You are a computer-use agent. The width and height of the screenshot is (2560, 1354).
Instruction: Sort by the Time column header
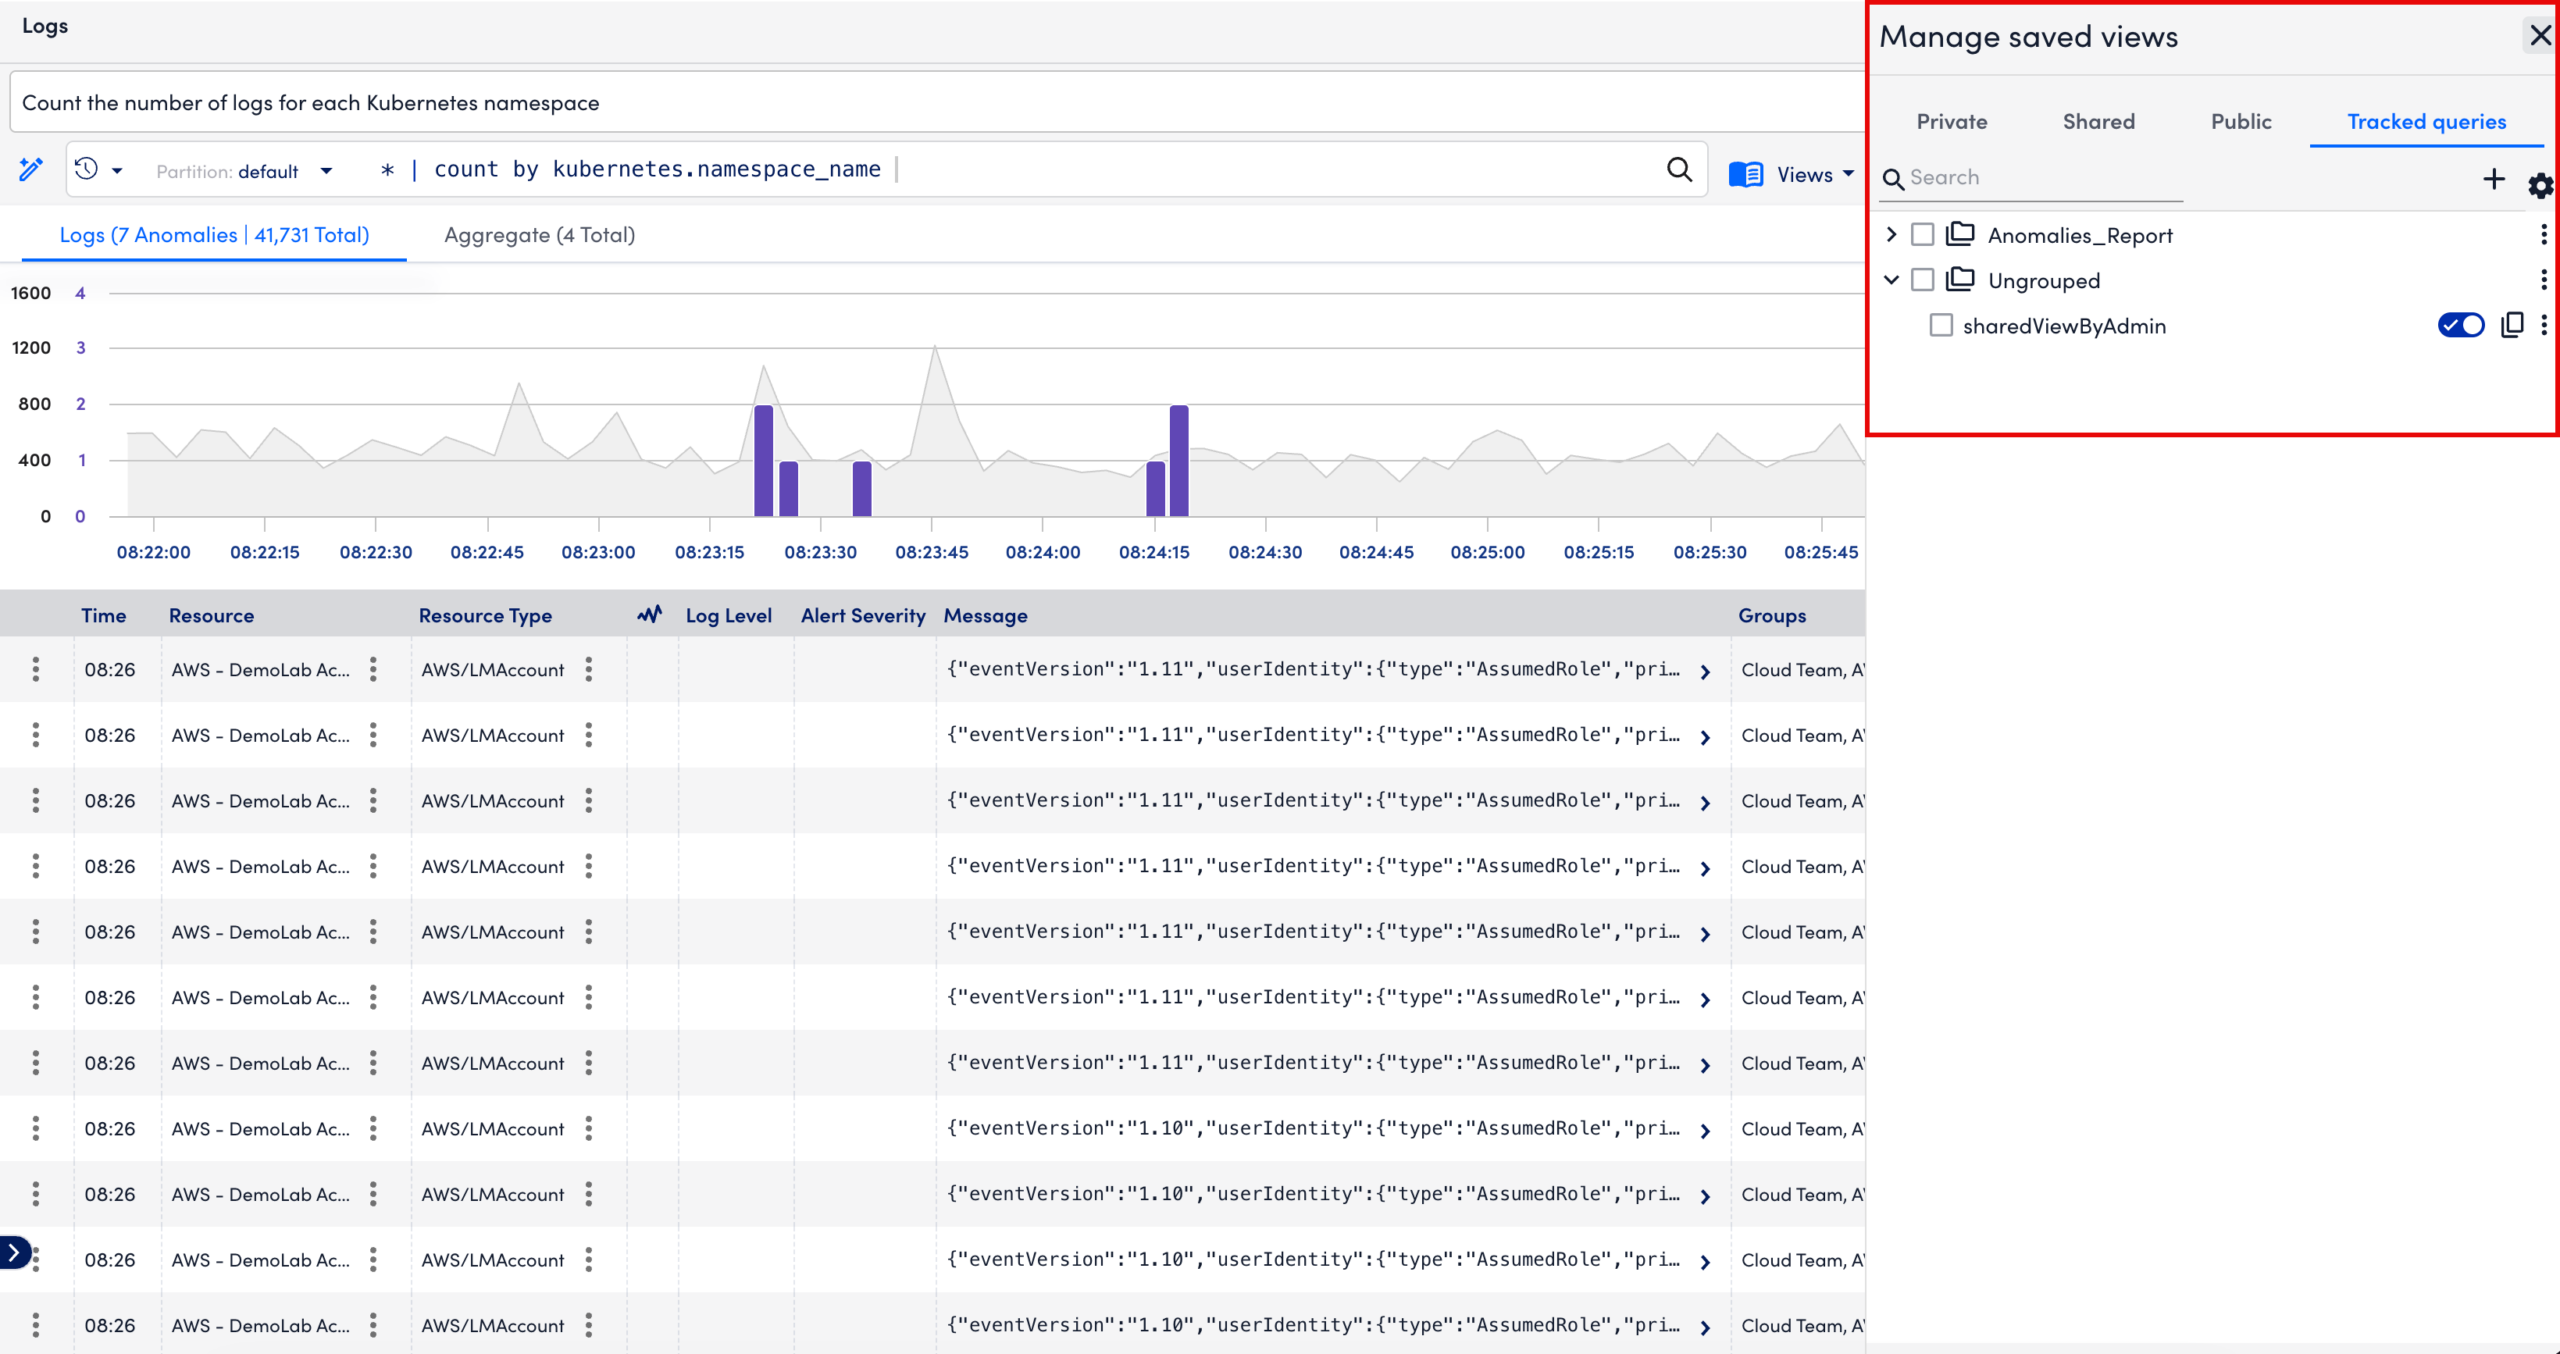[x=103, y=615]
